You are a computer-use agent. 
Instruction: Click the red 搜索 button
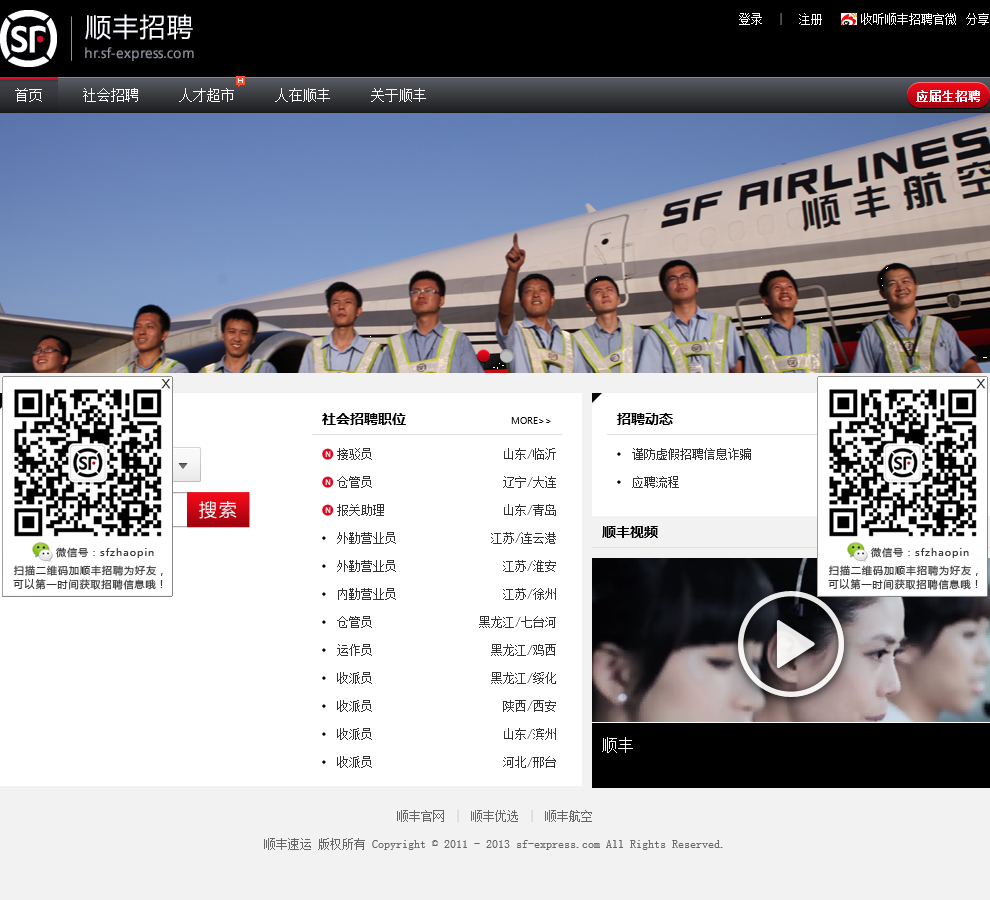(x=218, y=509)
